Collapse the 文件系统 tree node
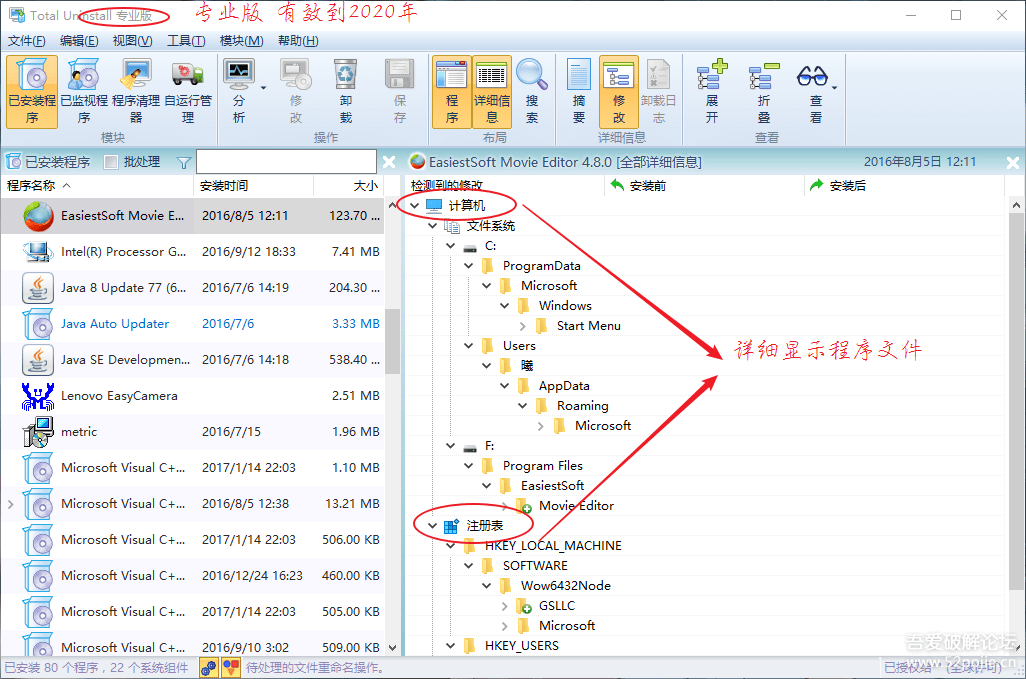 (x=433, y=226)
